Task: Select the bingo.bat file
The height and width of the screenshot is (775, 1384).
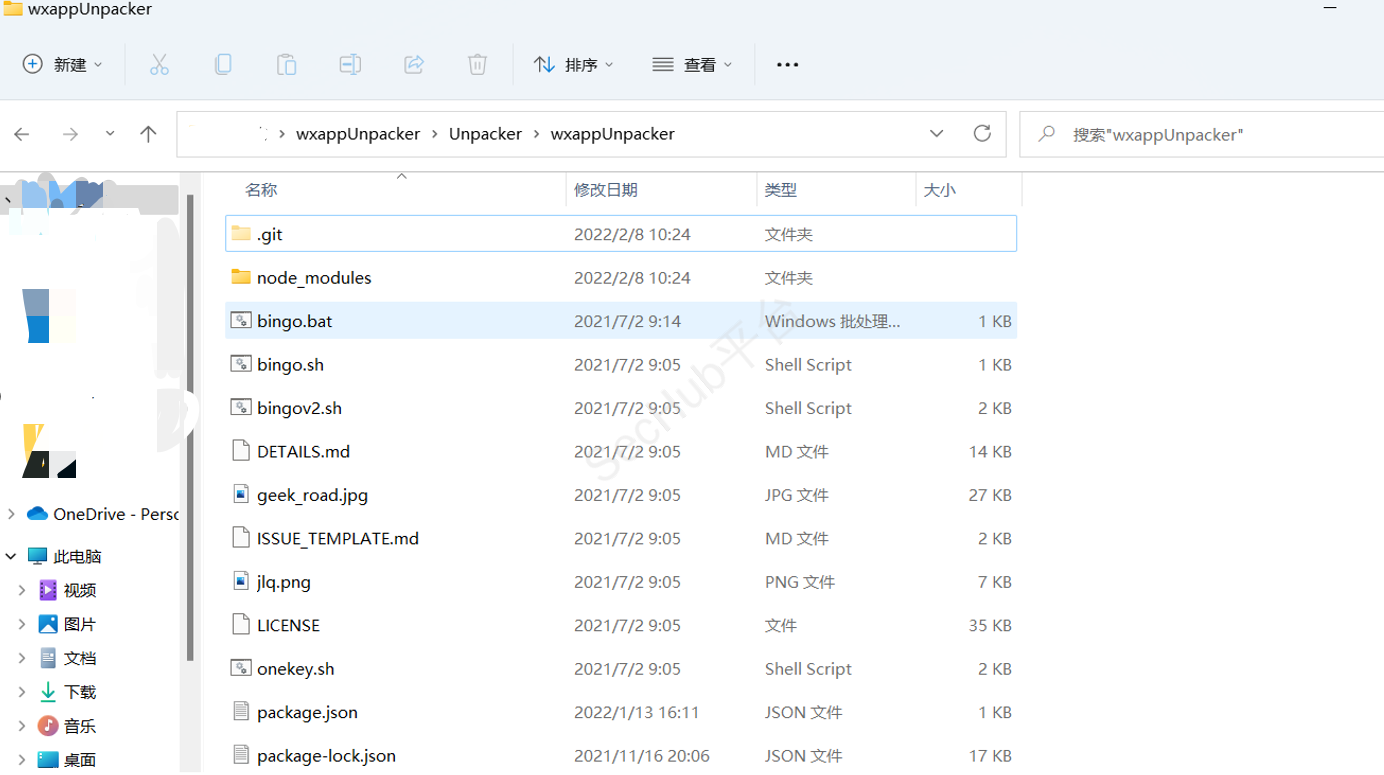Action: click(x=295, y=321)
